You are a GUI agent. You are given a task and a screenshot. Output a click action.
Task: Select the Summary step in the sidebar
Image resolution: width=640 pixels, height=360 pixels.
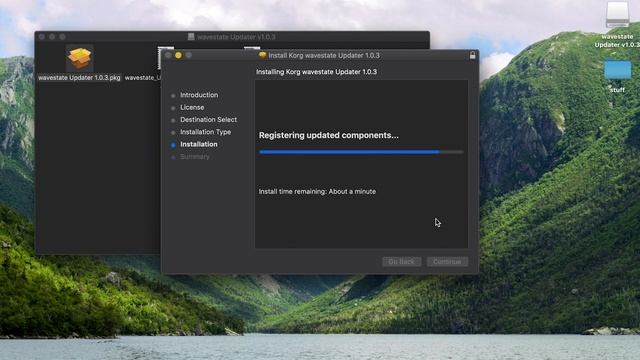click(195, 157)
